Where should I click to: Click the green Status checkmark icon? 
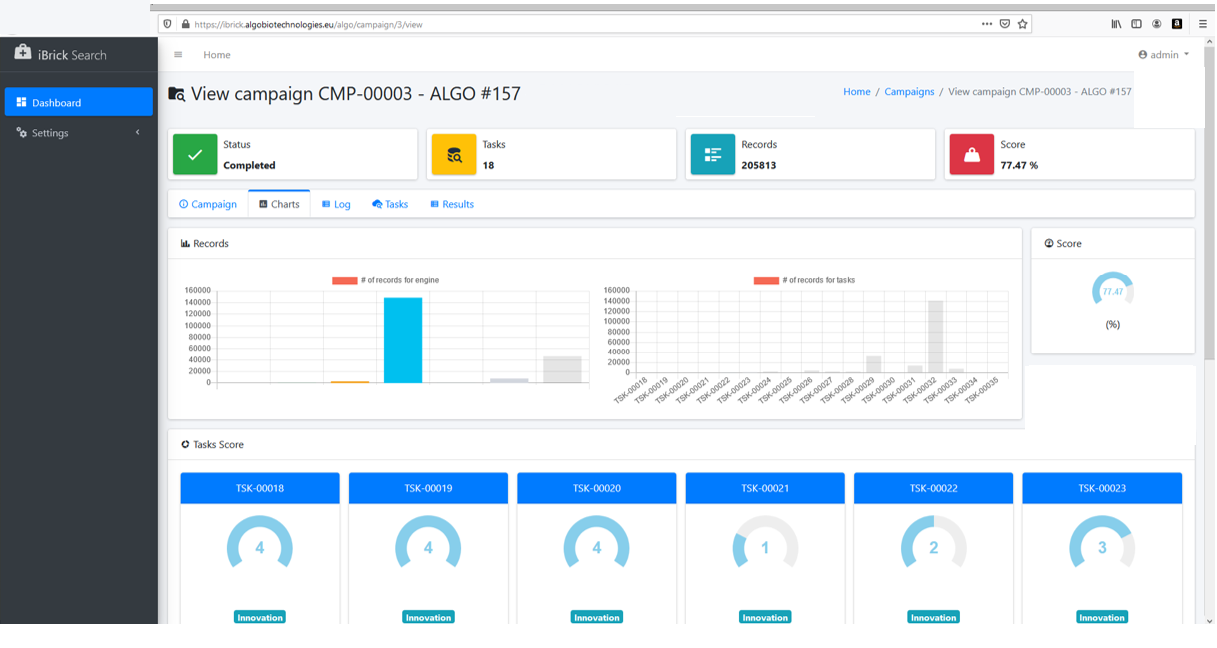coord(195,155)
